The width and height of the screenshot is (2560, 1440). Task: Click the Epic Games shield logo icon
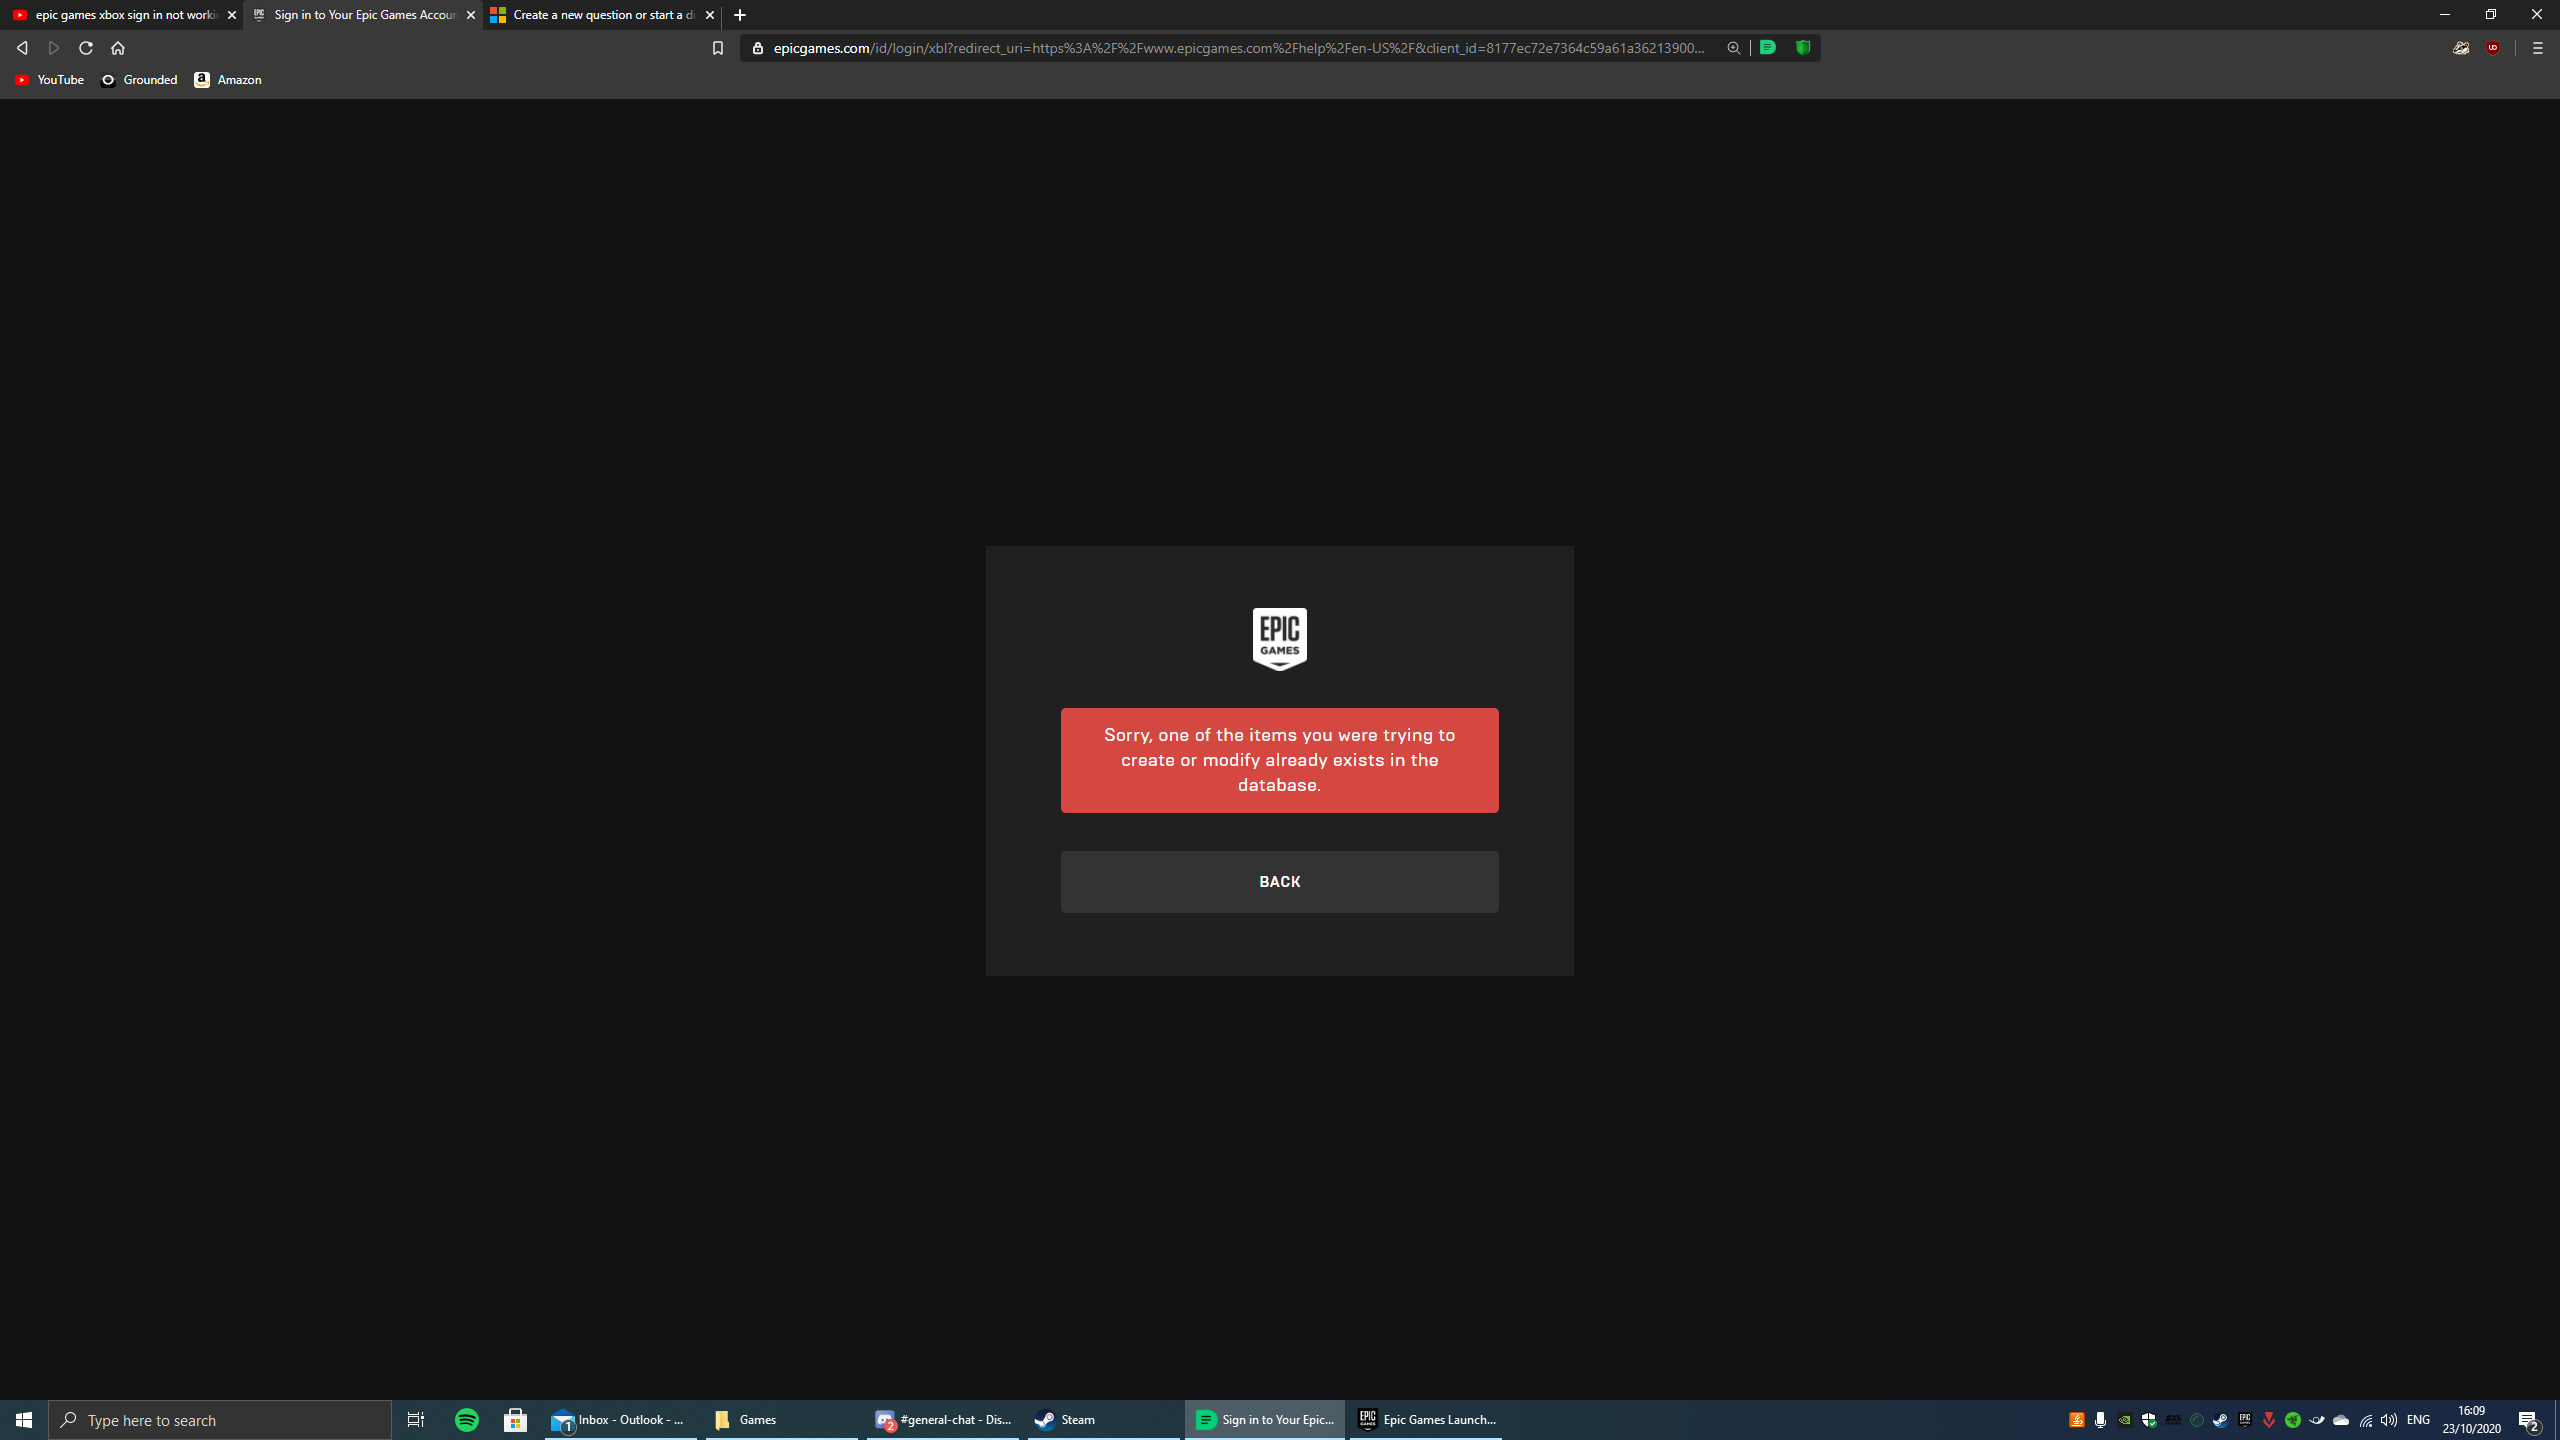1280,636
